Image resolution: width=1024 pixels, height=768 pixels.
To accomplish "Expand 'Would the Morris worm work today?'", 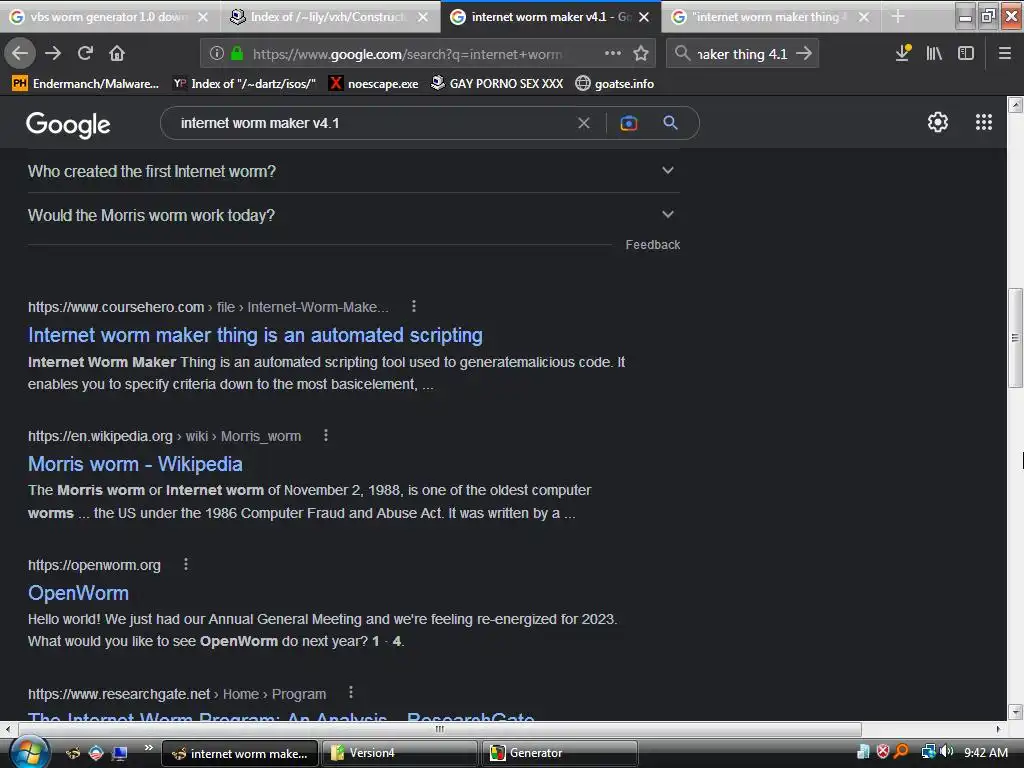I will (353, 215).
